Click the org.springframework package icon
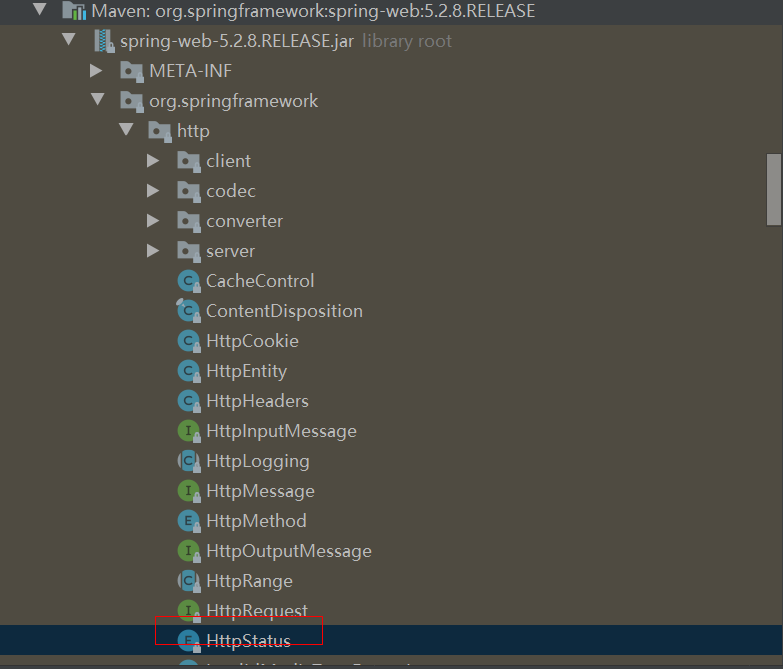 (x=132, y=101)
